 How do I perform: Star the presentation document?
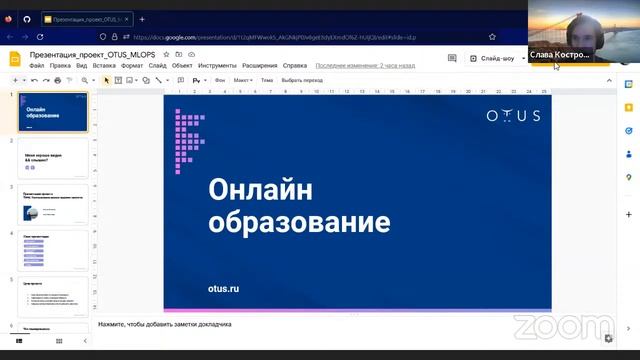(x=166, y=54)
